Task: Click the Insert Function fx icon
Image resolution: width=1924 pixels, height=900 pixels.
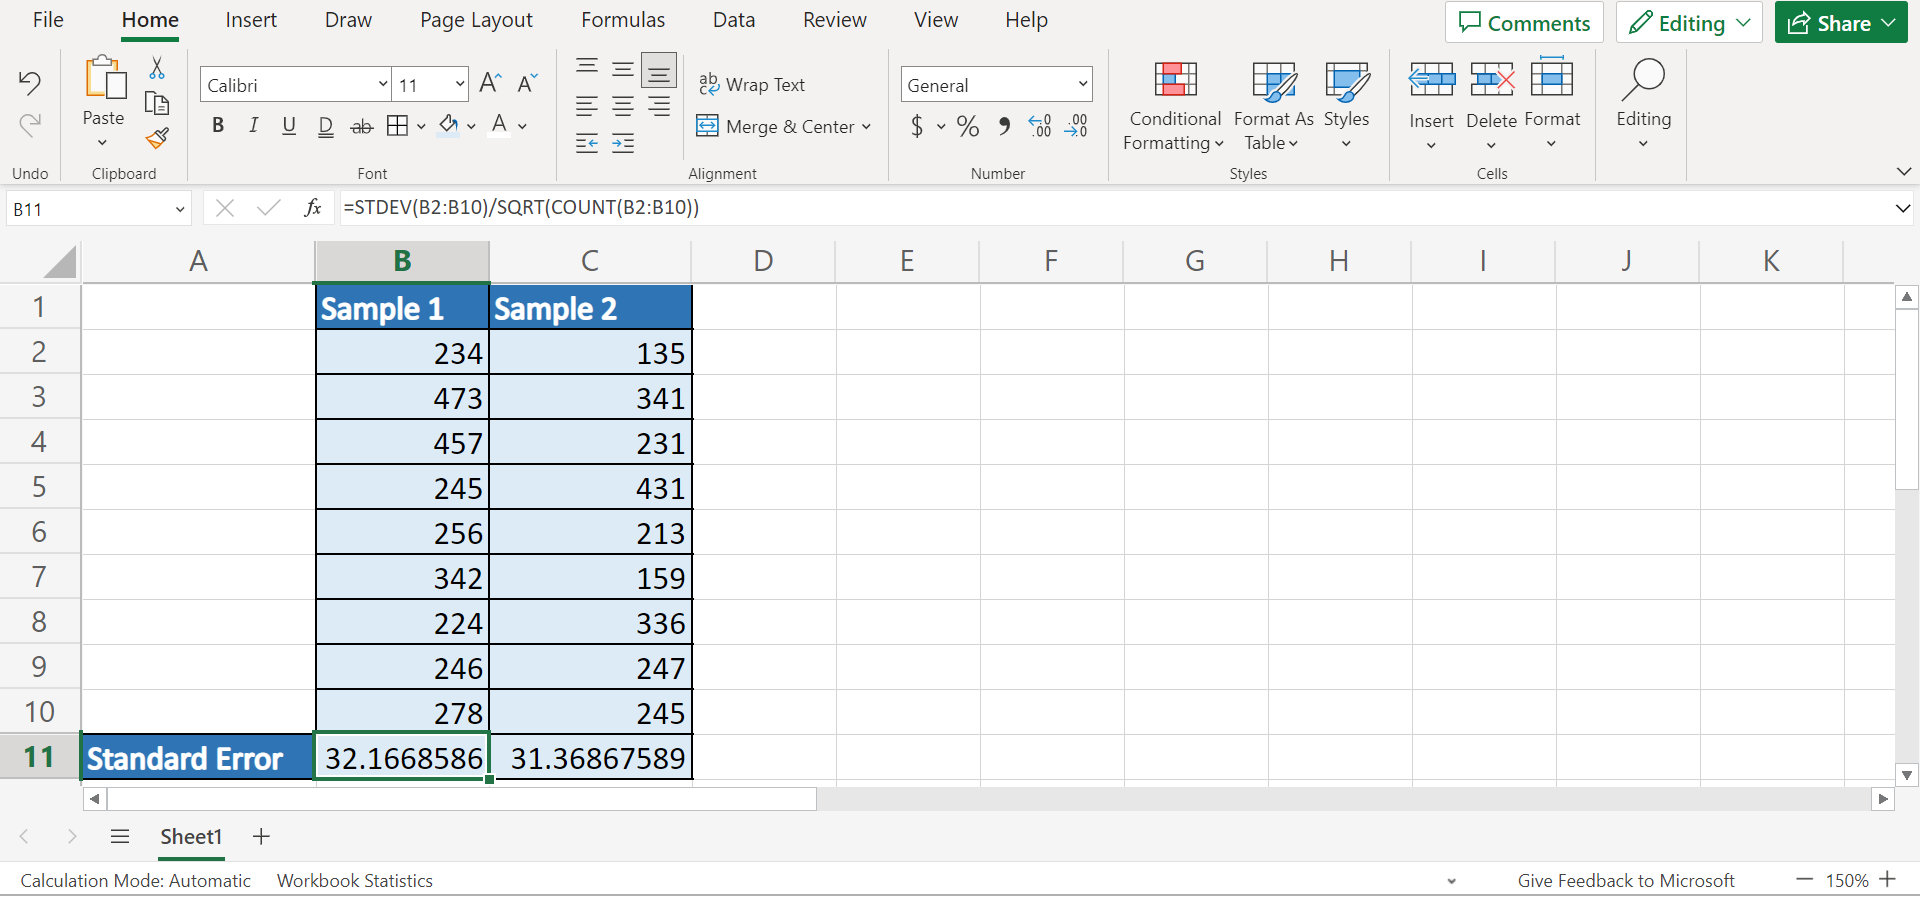Action: tap(313, 208)
